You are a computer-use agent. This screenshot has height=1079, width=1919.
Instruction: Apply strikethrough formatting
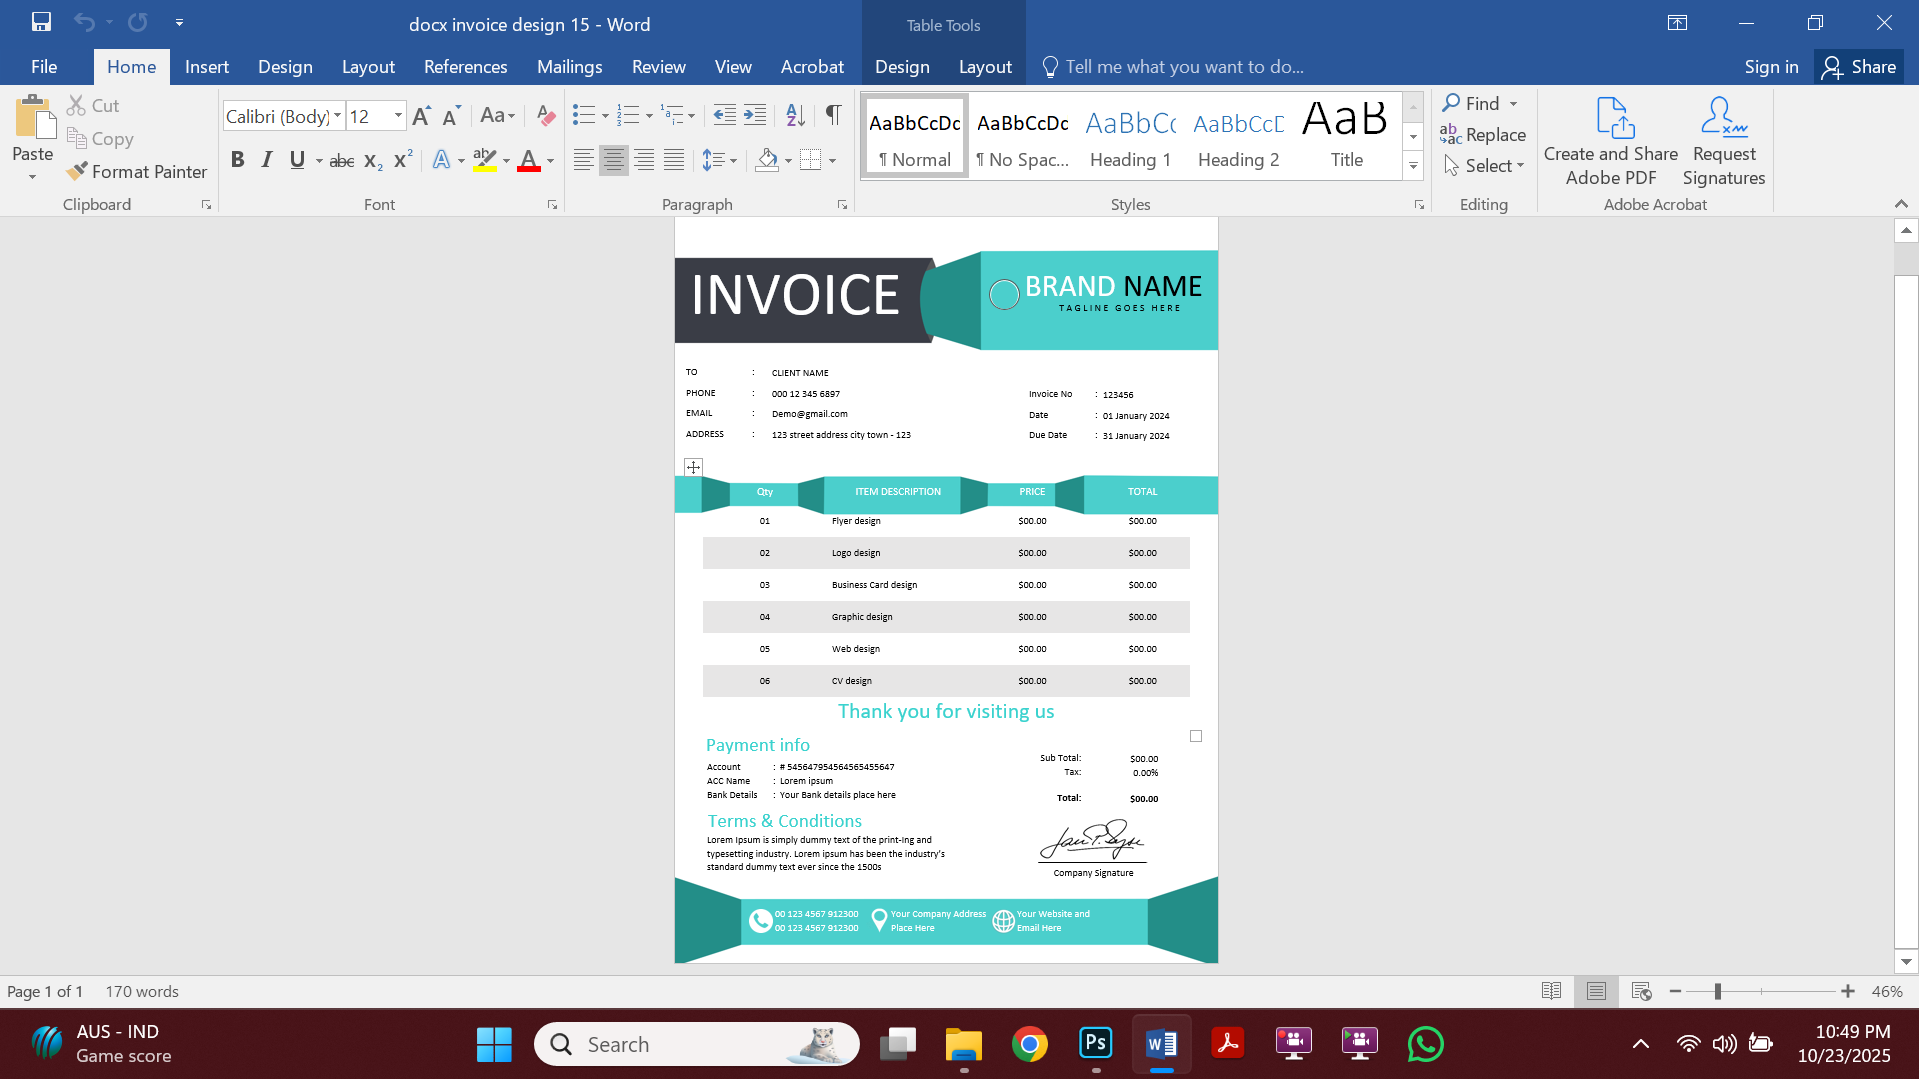[x=341, y=159]
